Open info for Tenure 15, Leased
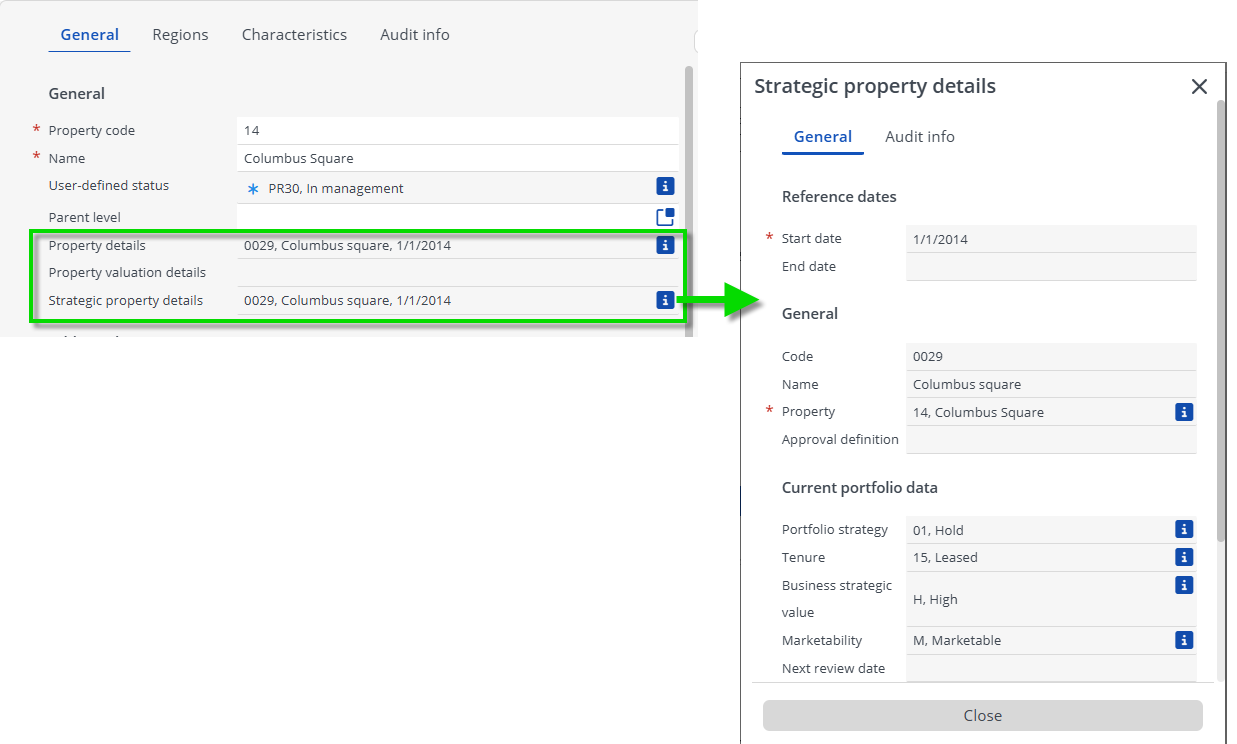This screenshot has width=1237, height=744. (x=1184, y=557)
